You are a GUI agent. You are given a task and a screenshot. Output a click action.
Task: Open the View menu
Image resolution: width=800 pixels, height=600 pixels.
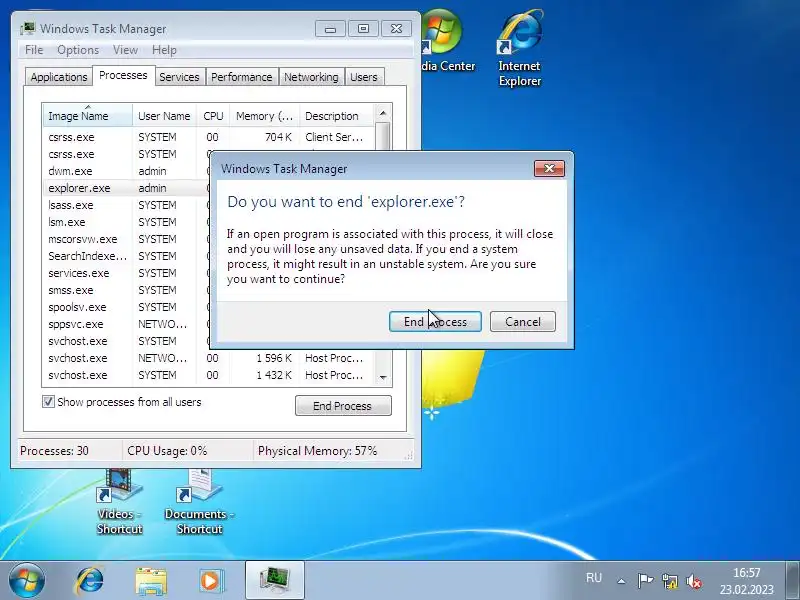tap(126, 50)
